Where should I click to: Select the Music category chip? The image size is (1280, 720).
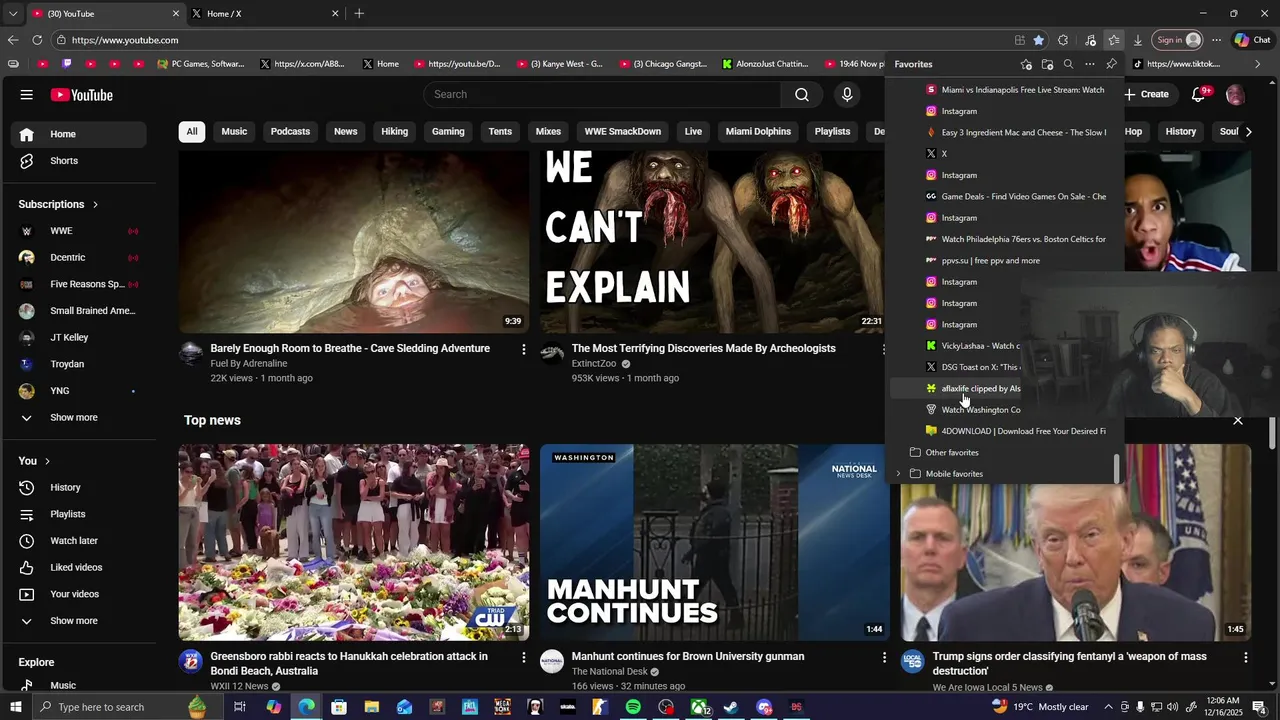click(234, 132)
